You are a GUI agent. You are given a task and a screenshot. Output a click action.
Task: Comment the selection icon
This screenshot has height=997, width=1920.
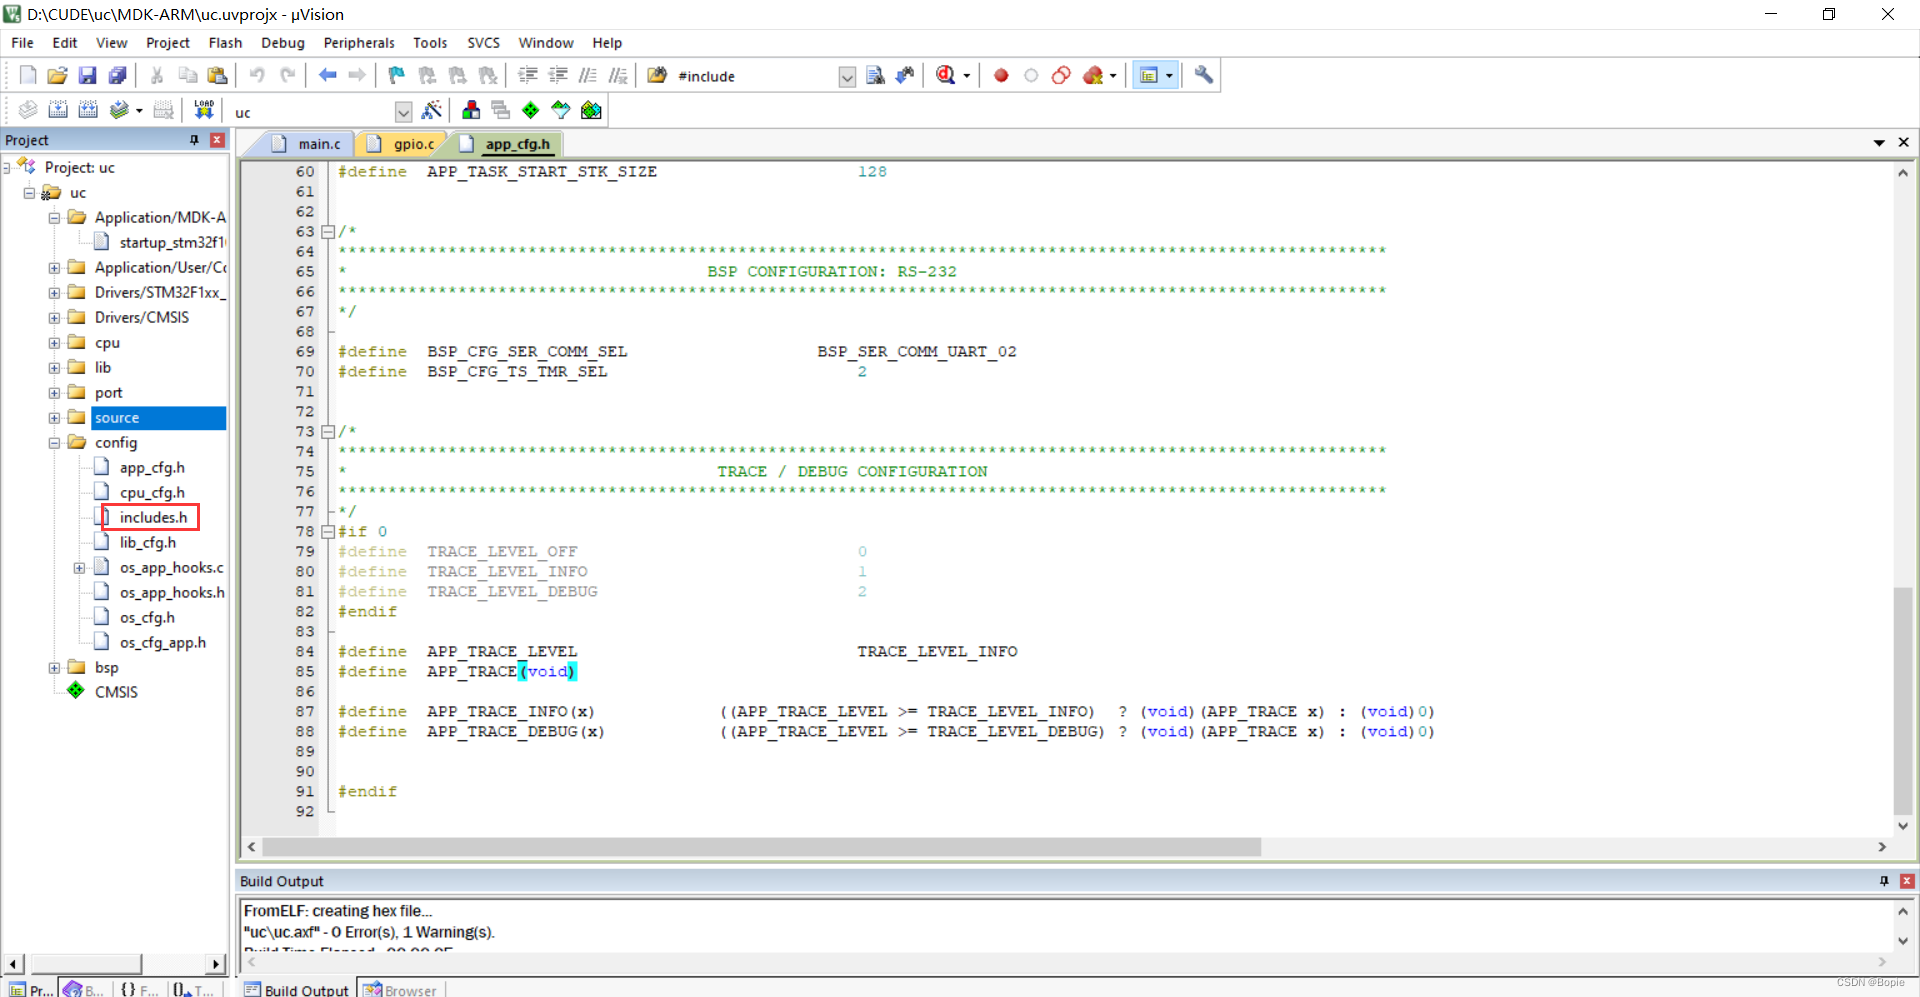point(588,75)
